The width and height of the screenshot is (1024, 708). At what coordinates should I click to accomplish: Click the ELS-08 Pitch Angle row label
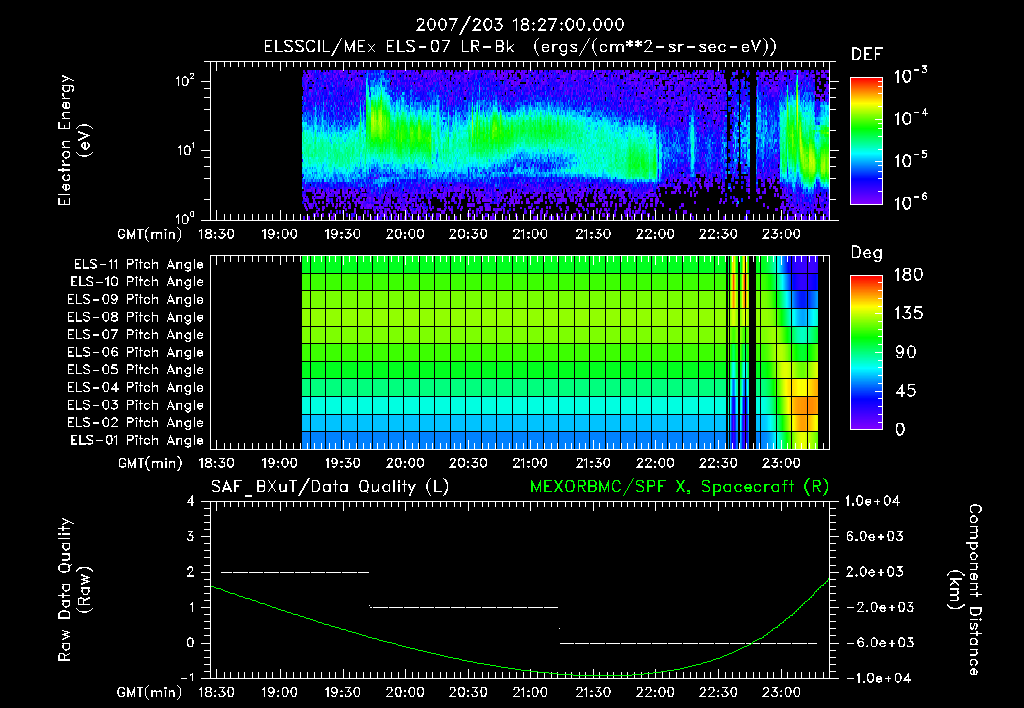(135, 317)
